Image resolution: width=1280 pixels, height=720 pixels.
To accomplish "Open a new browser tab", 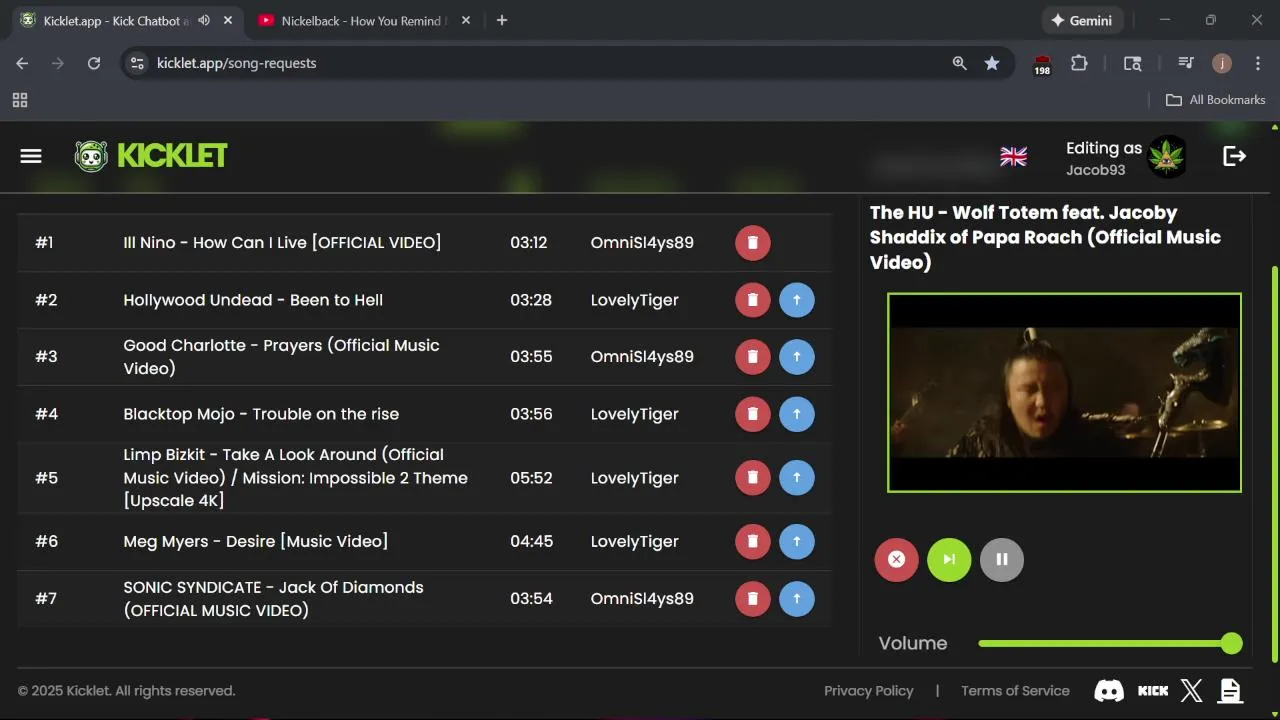I will [x=502, y=20].
